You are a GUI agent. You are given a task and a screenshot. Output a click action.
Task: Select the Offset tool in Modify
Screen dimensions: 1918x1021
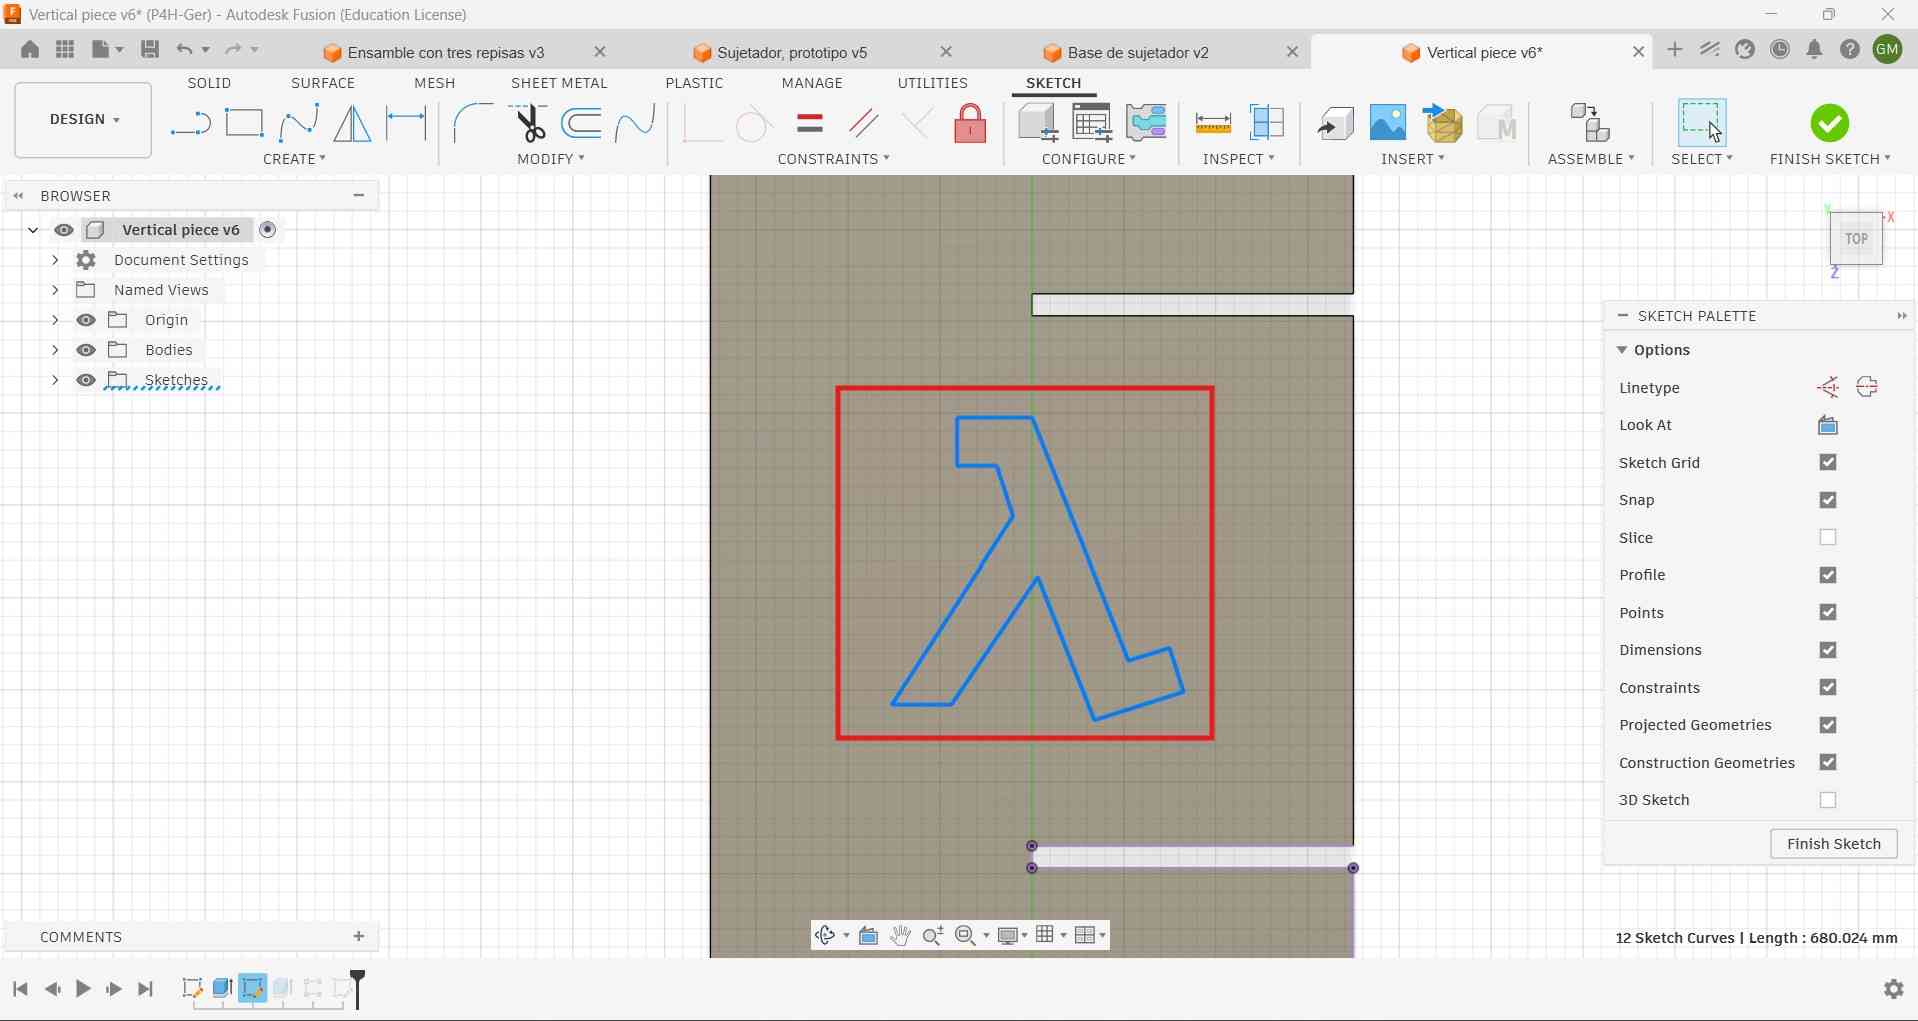(x=582, y=123)
